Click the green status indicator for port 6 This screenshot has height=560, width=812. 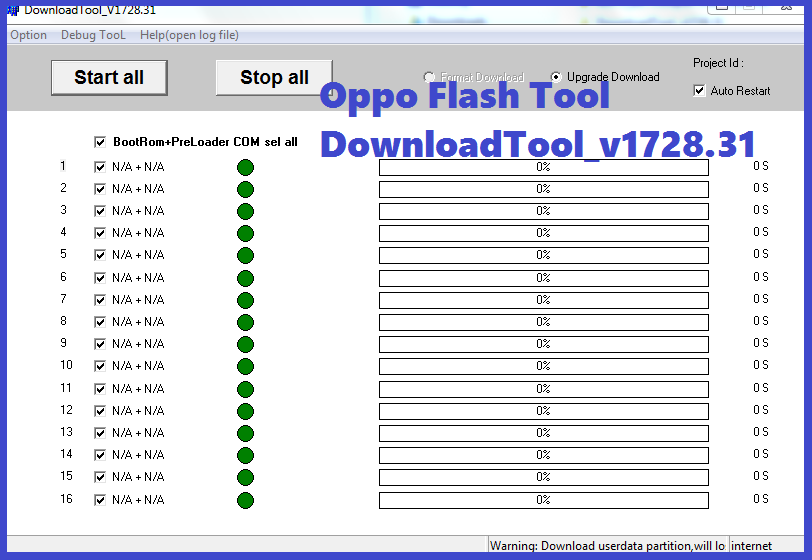point(245,279)
